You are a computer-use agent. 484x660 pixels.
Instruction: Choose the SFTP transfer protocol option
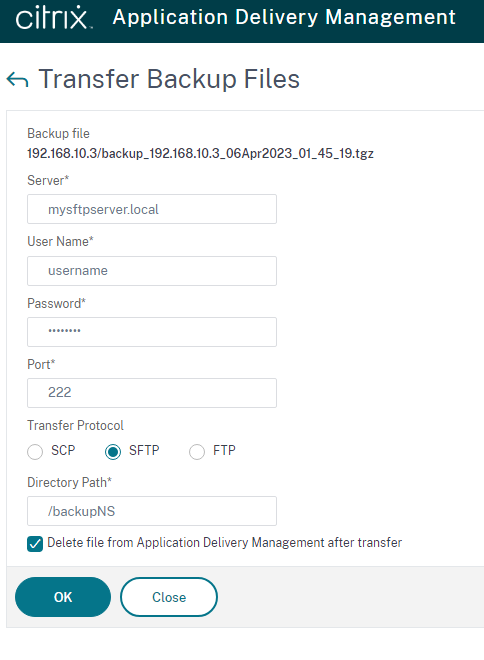[113, 452]
